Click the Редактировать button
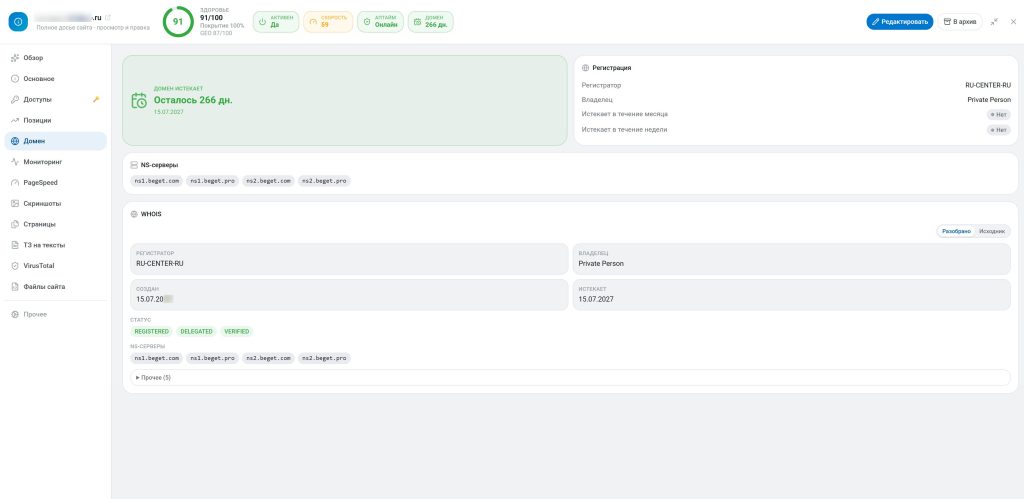Screen dimensions: 1024x499 [899, 22]
